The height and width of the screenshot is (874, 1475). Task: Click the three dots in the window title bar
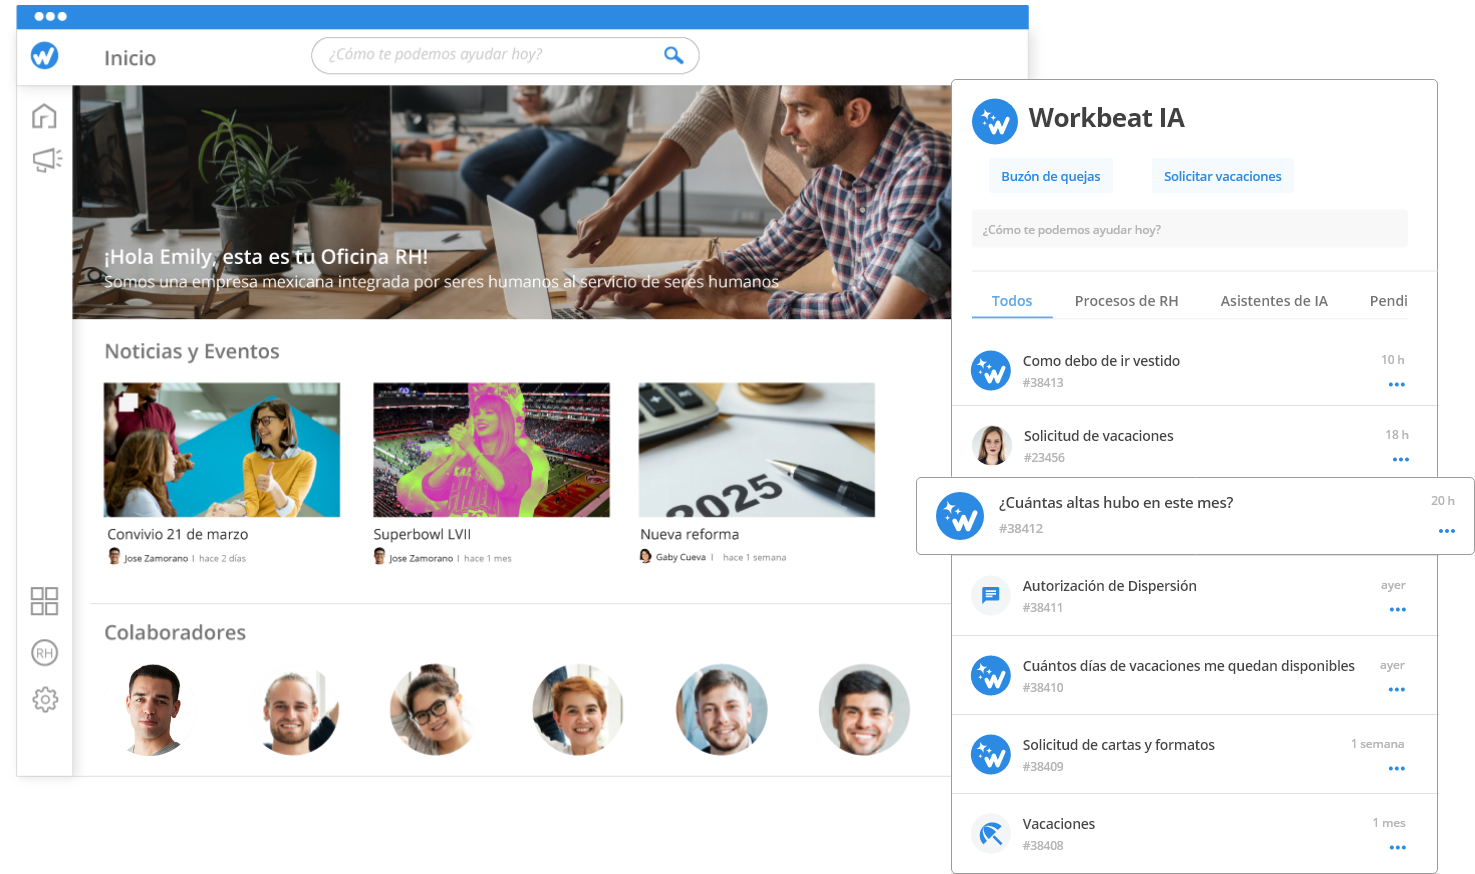pyautogui.click(x=50, y=16)
